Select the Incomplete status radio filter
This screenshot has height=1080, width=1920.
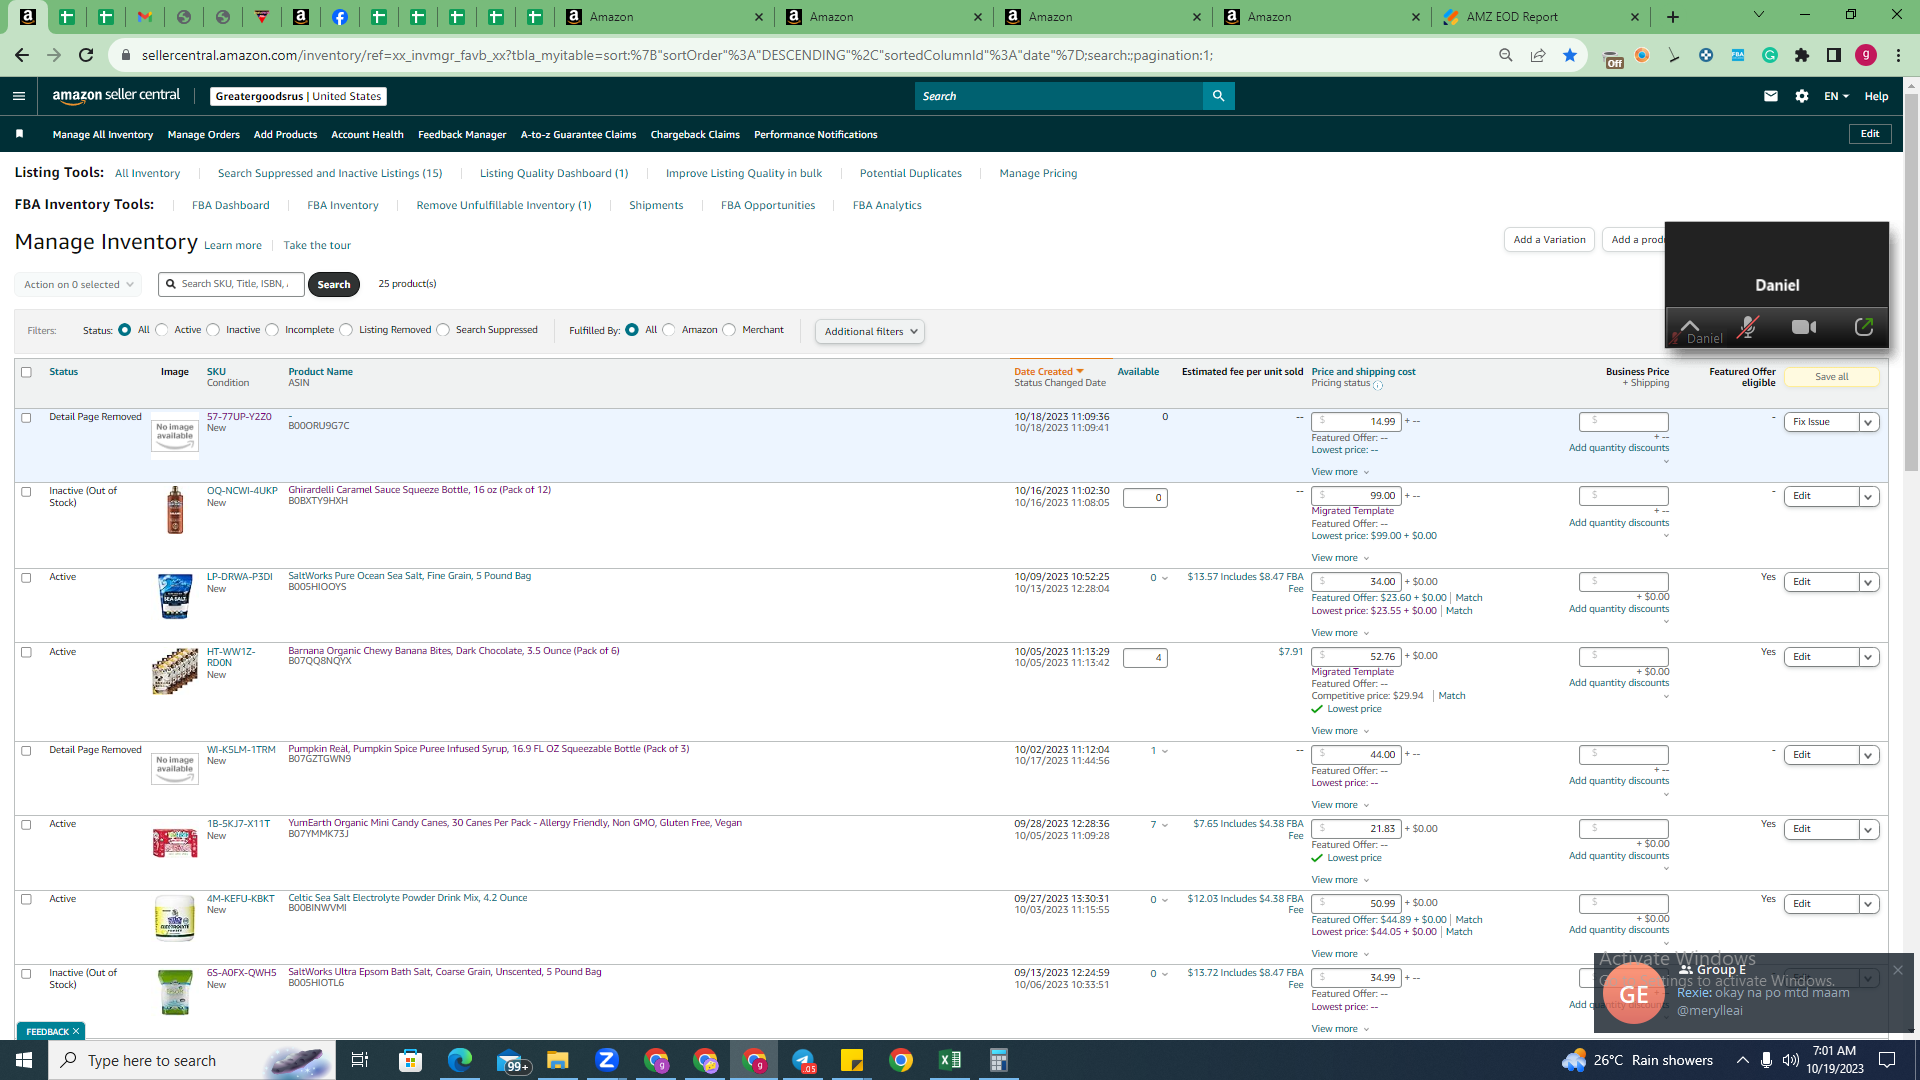tap(272, 330)
